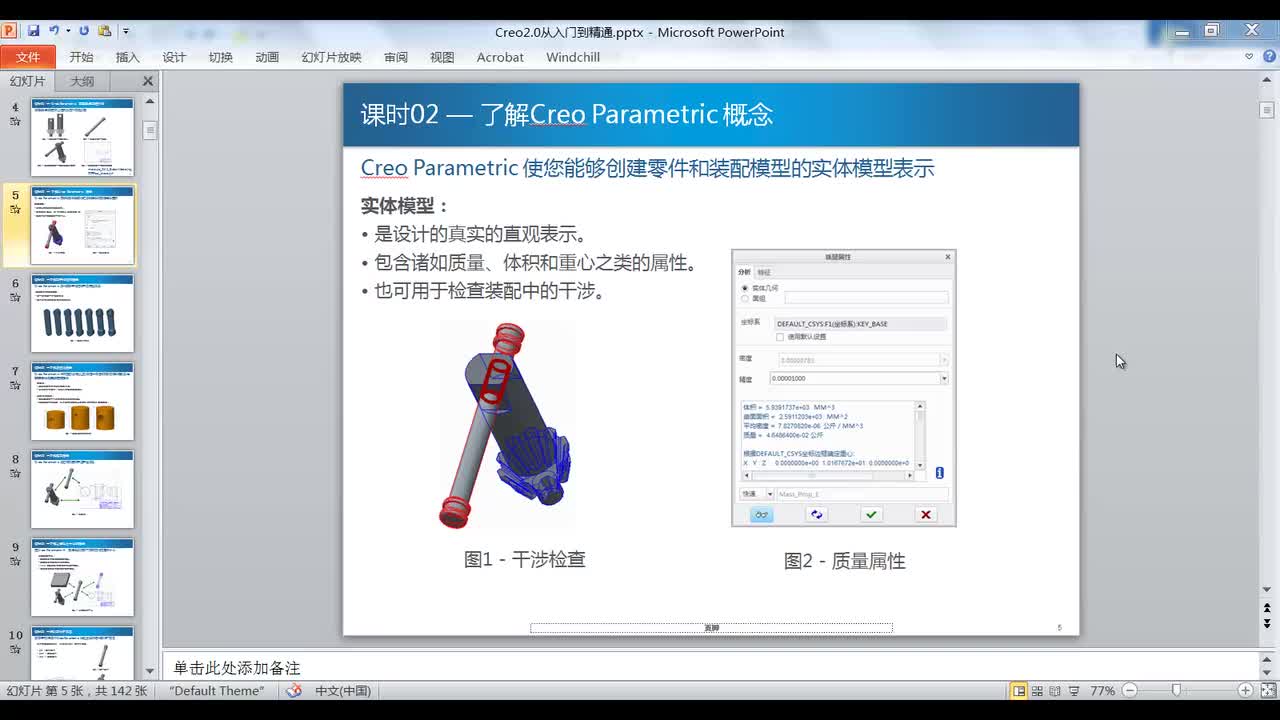
Task: Open the Undo history dropdown arrow
Action: pos(68,31)
